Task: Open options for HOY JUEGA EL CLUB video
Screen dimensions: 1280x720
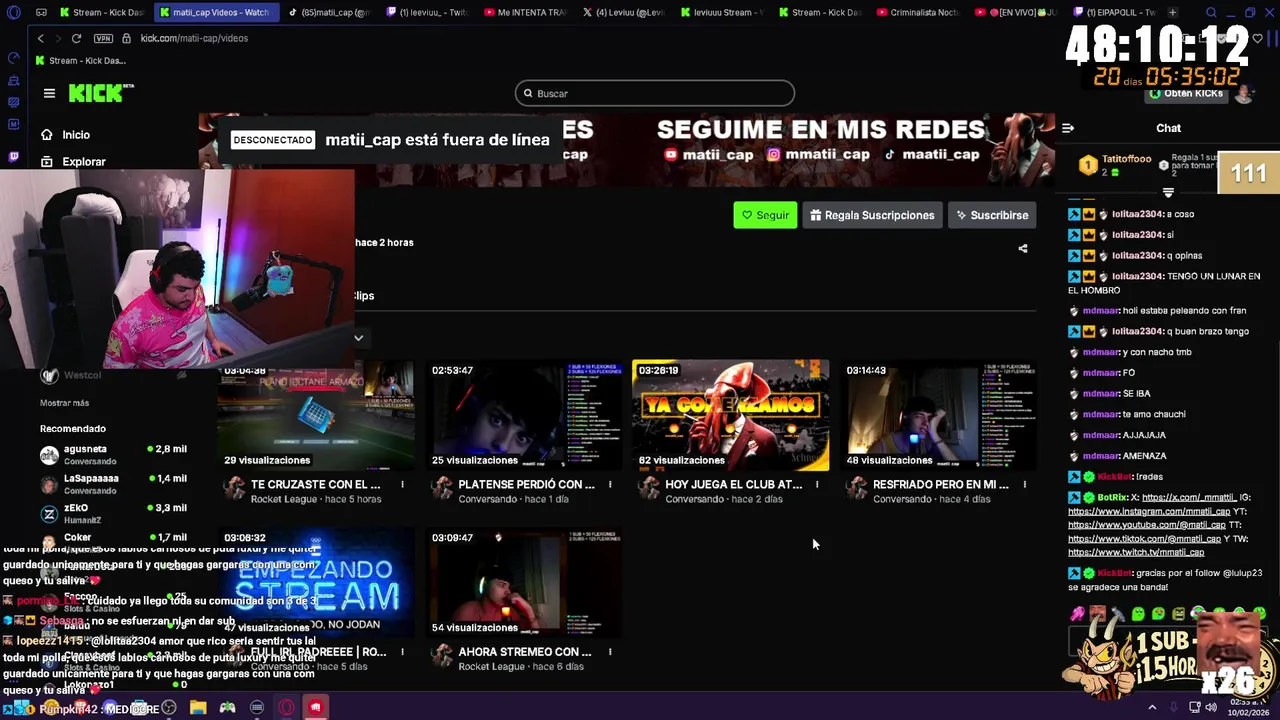Action: 817,485
